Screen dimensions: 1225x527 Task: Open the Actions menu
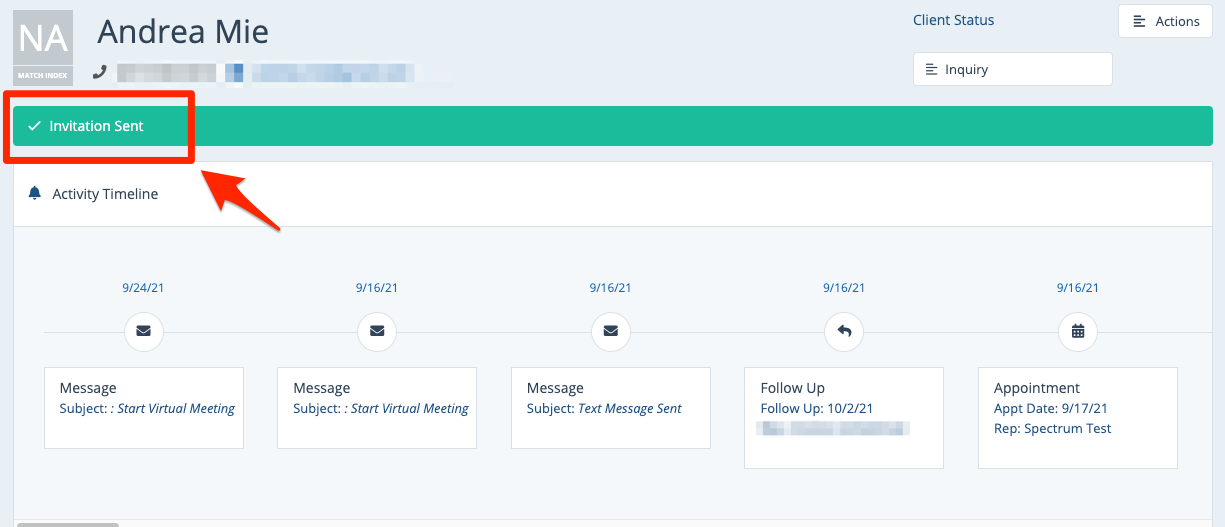click(1164, 21)
